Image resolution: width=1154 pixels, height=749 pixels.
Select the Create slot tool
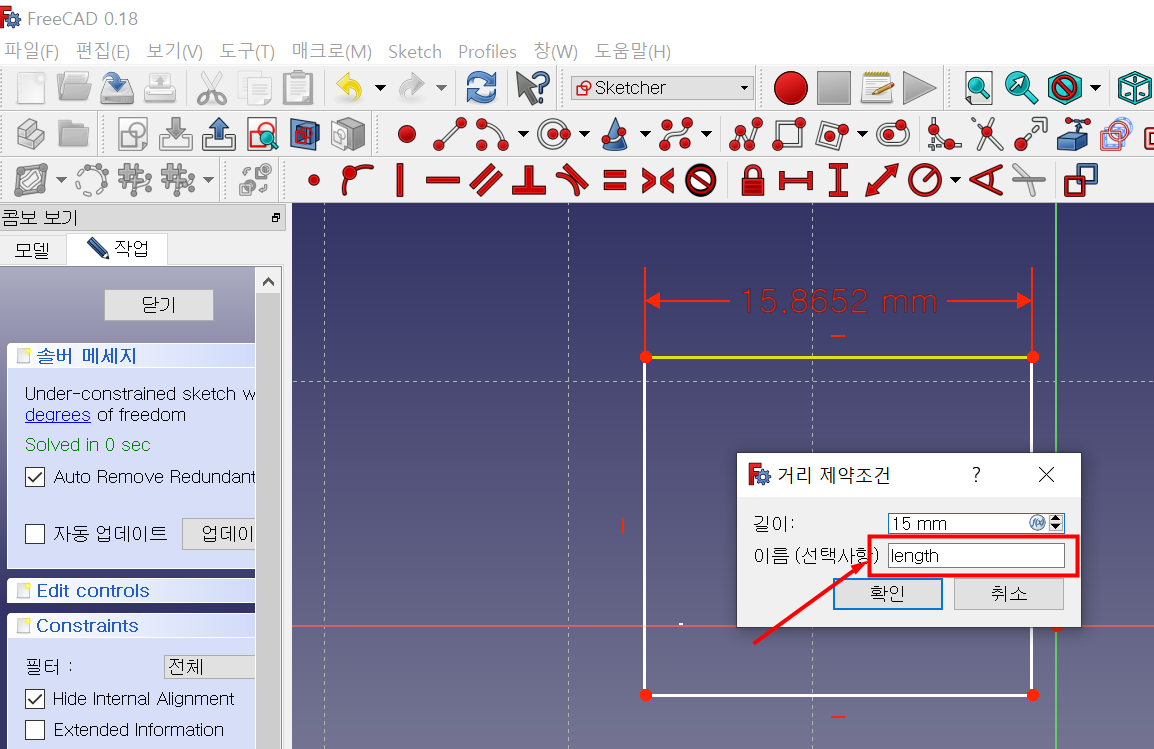pyautogui.click(x=893, y=135)
